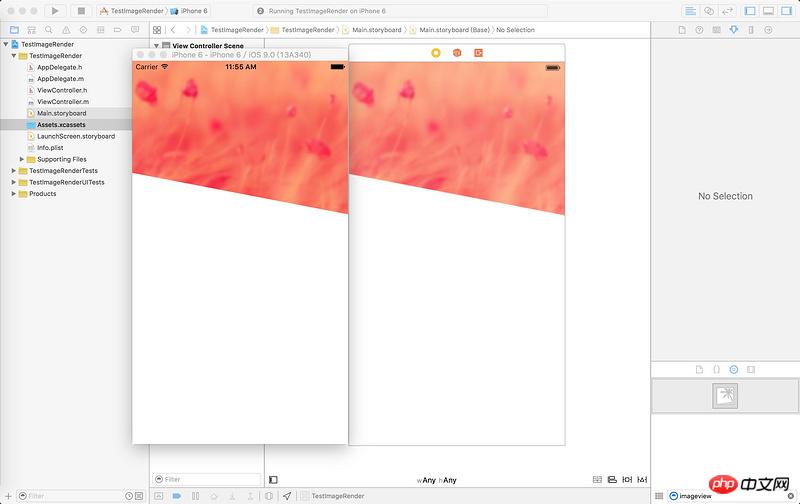Expand the TestImageRenderUITests group

(x=14, y=182)
